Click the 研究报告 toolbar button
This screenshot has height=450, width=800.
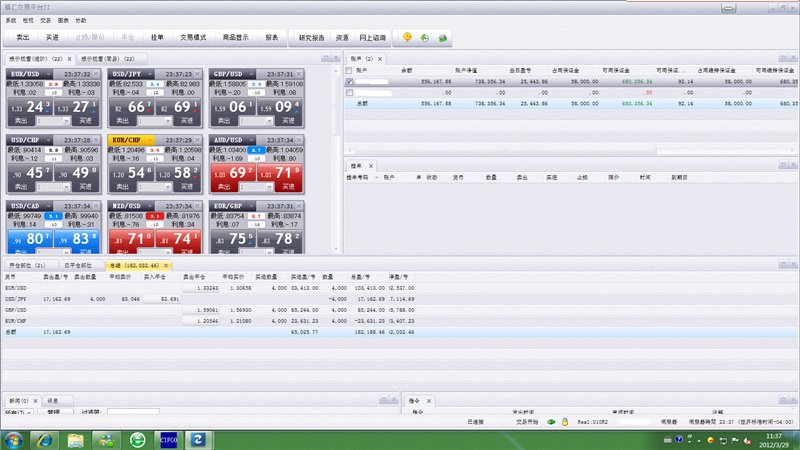click(312, 37)
